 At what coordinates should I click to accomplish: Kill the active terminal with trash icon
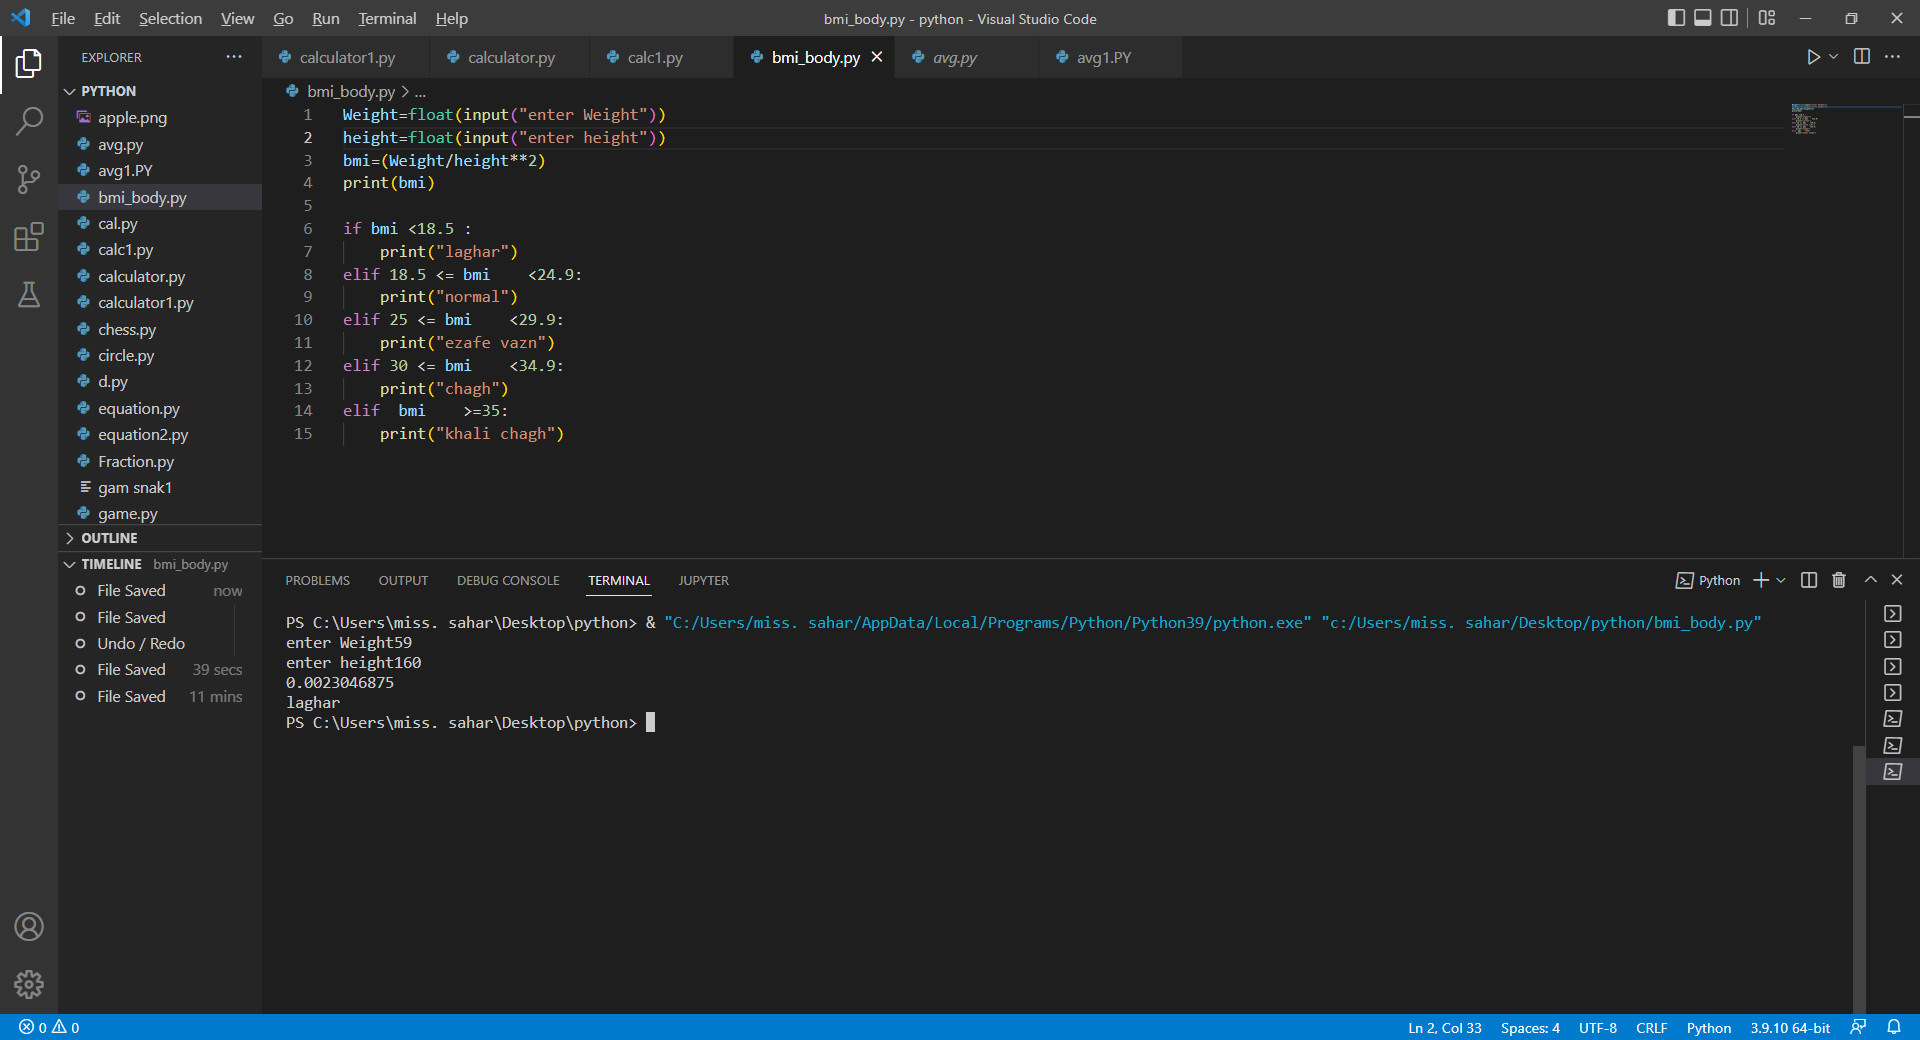click(1838, 580)
